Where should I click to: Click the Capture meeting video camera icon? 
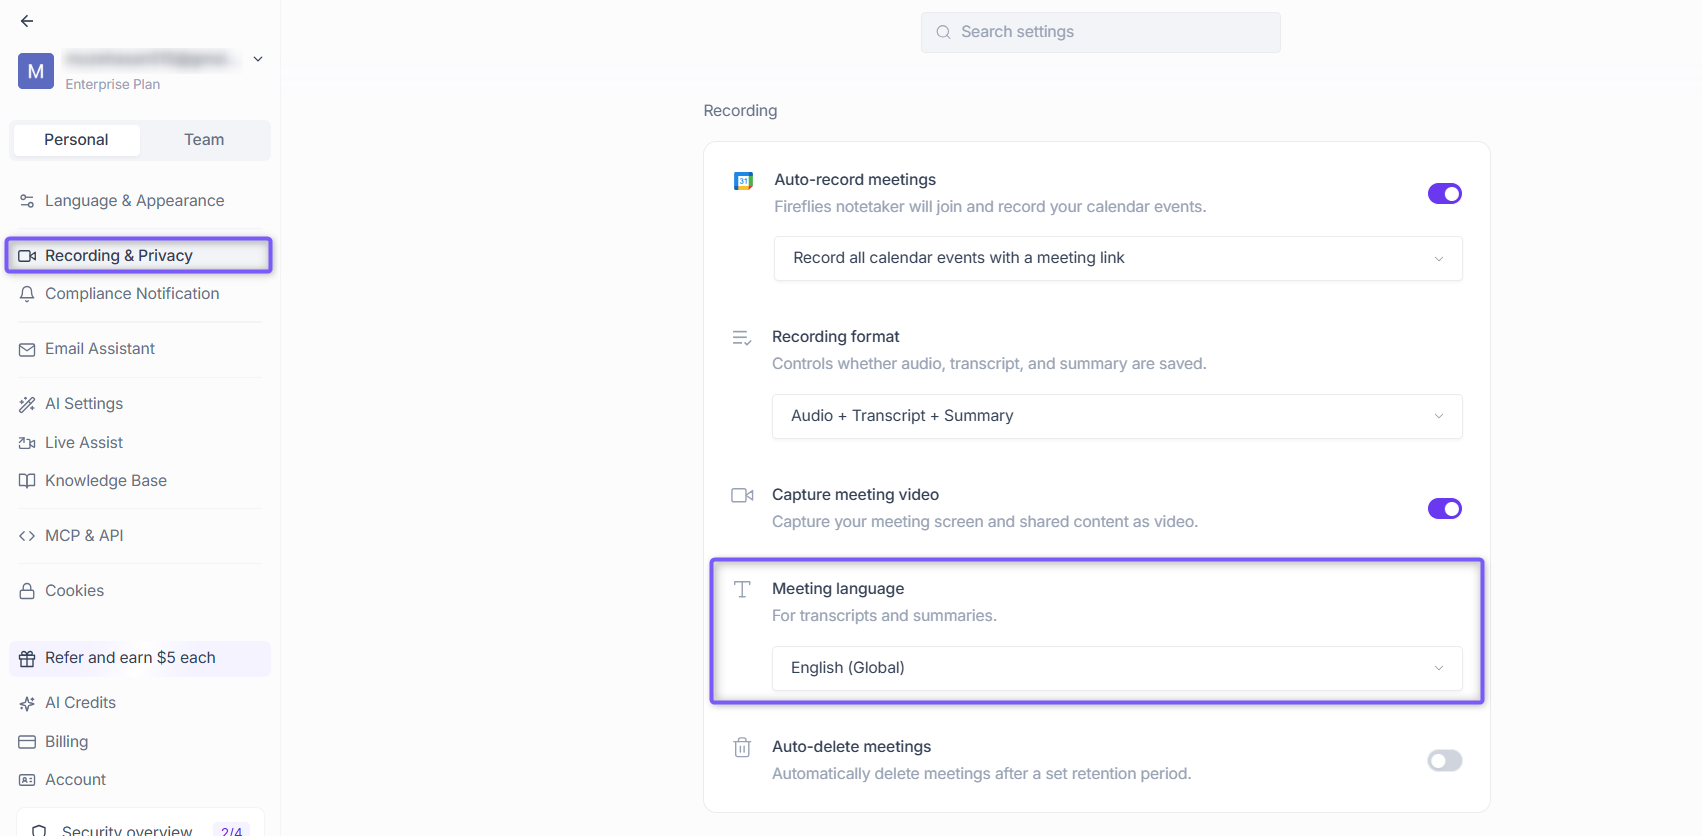[742, 496]
